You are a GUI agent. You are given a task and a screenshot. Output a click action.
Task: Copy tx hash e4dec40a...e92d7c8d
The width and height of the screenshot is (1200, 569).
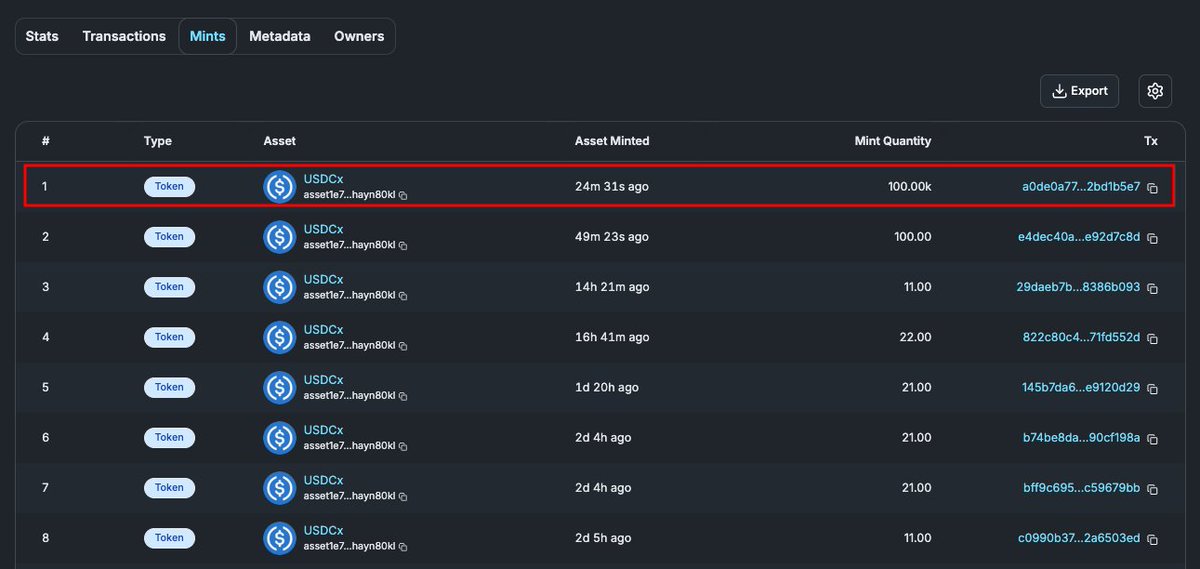(1152, 238)
